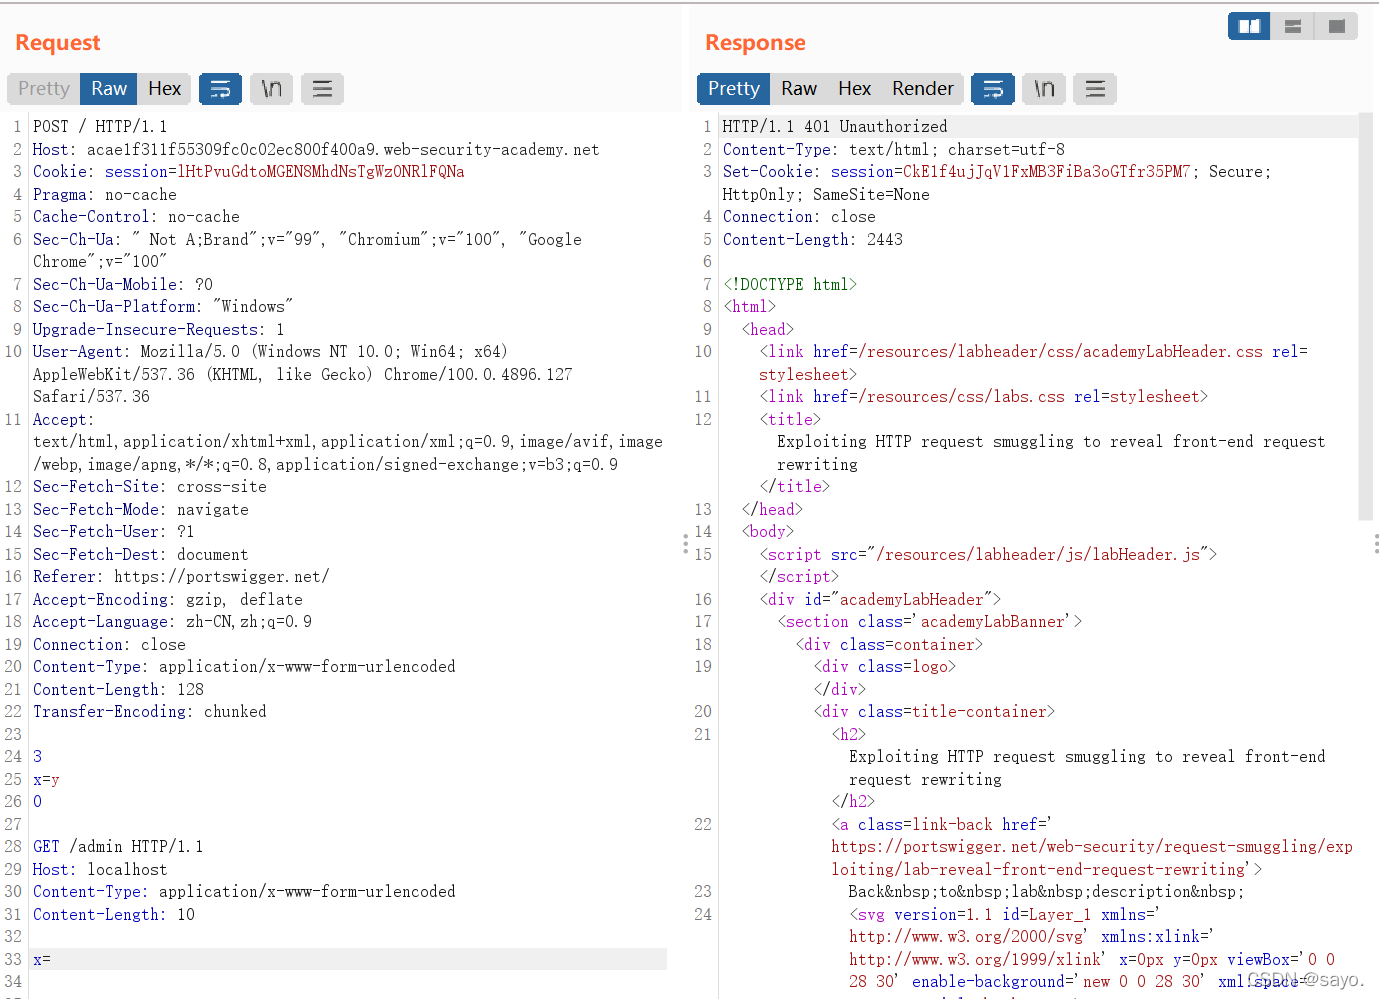
Task: Click the x= body line in the request
Action: (348, 959)
